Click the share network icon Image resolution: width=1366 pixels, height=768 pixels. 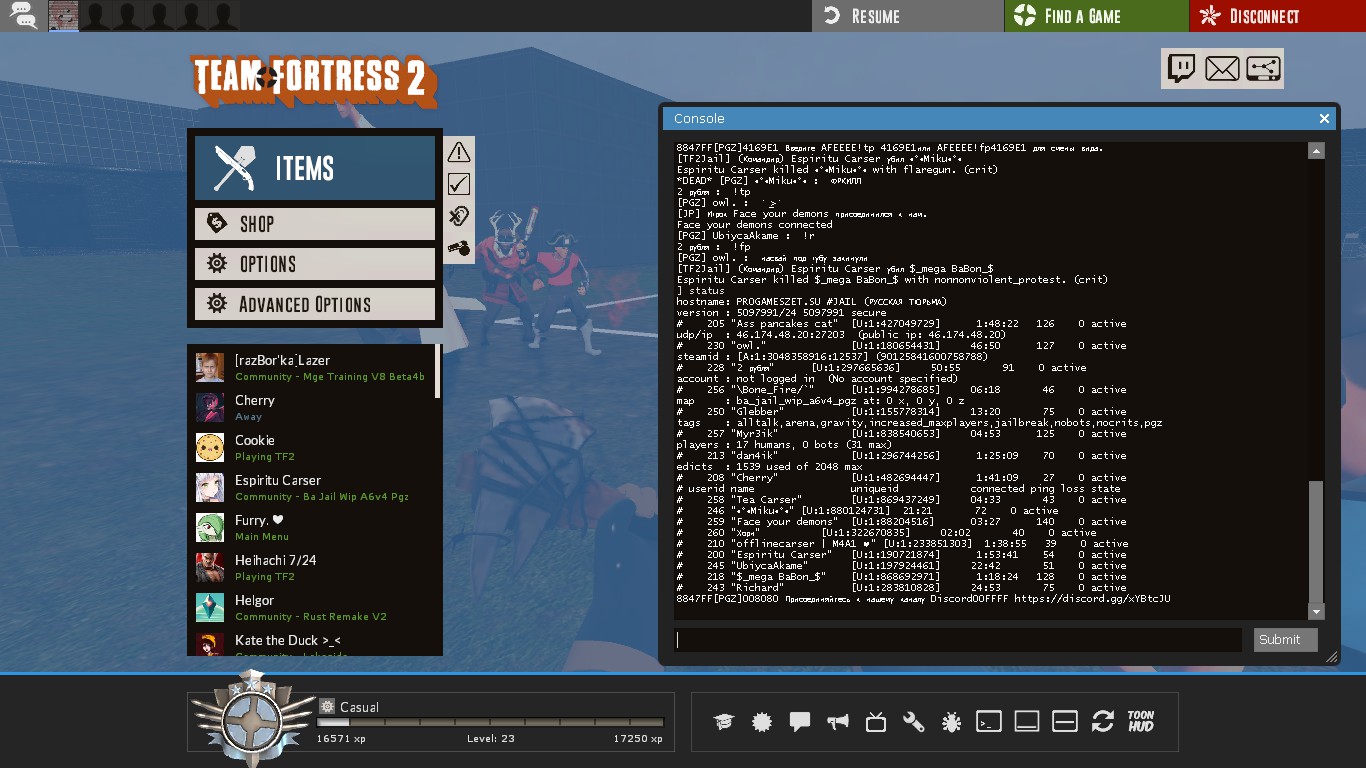click(1263, 69)
